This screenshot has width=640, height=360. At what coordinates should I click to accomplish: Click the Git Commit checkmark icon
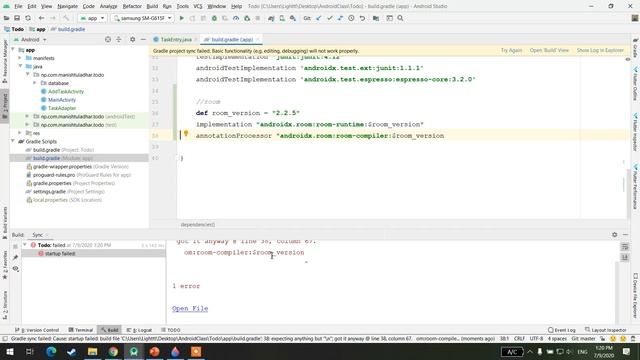[x=329, y=18]
